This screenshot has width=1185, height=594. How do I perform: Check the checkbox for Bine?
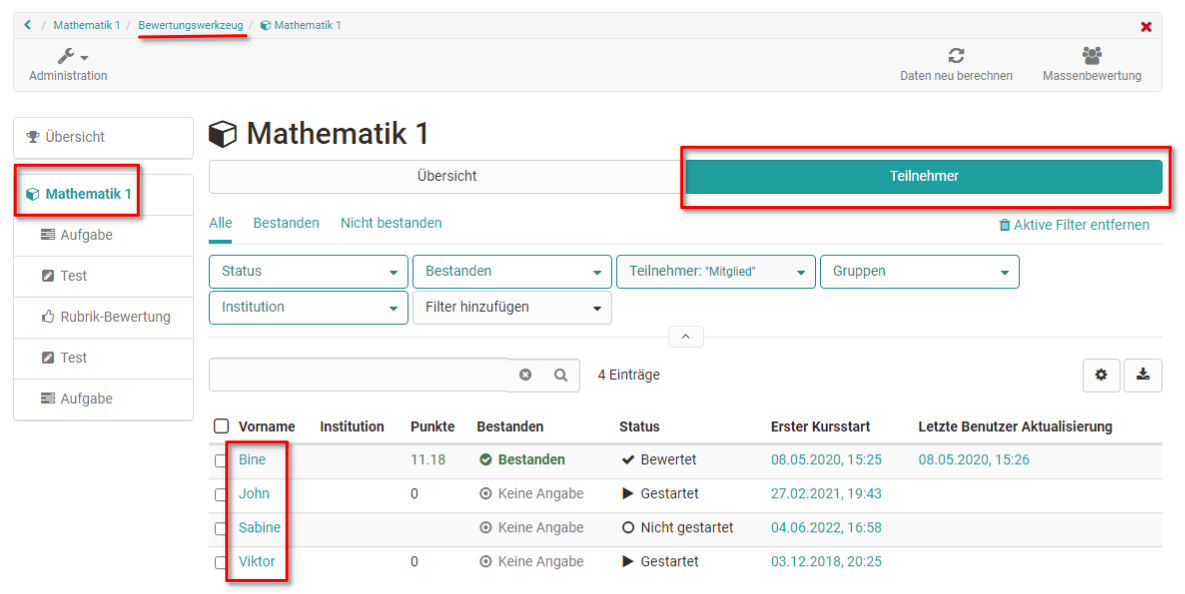[221, 461]
